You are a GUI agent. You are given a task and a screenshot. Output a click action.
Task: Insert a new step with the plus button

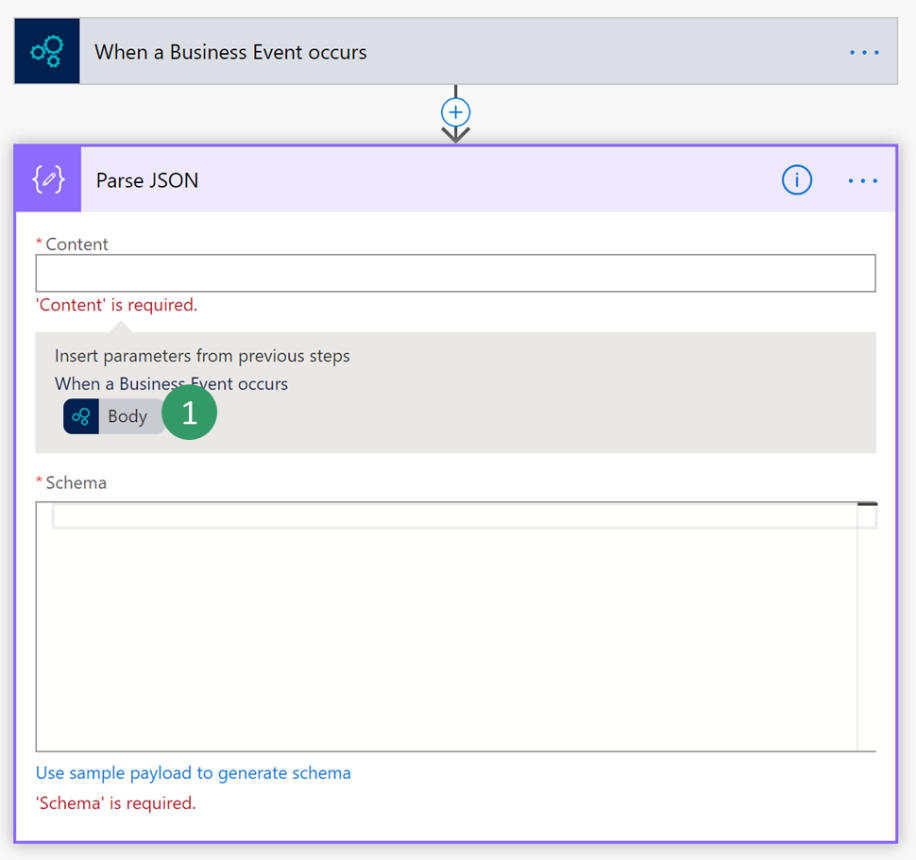[x=456, y=112]
